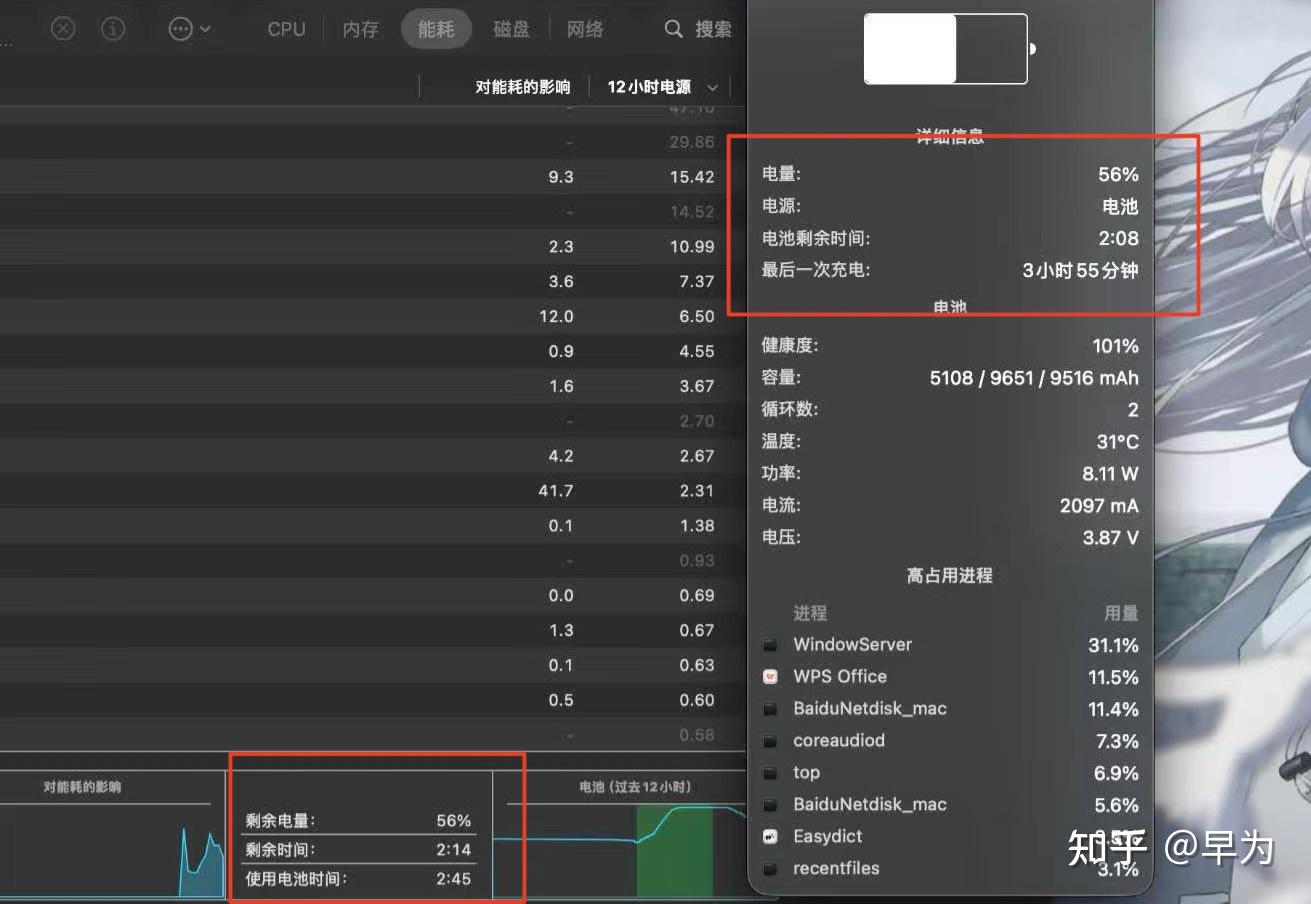The width and height of the screenshot is (1311, 904).
Task: Click the WPS Office app icon
Action: tap(770, 677)
